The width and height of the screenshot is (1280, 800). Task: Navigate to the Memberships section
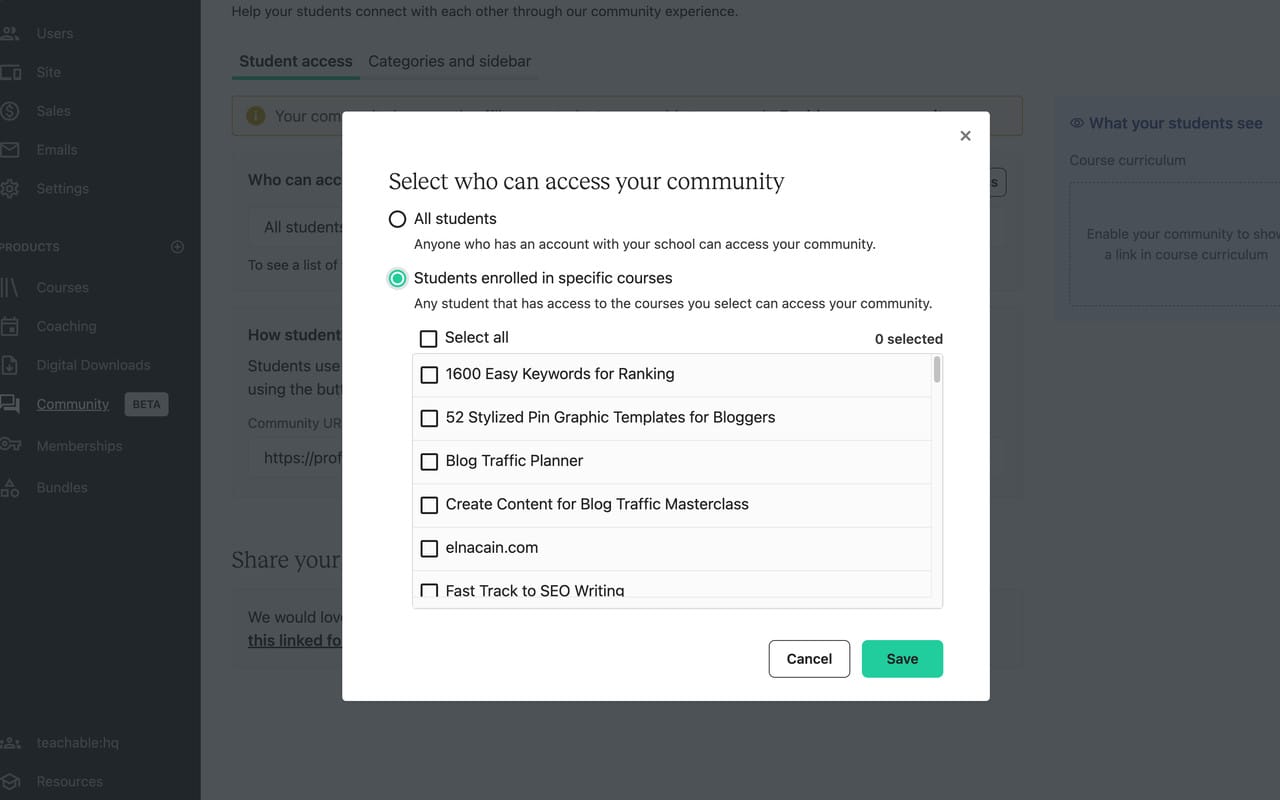tap(77, 446)
